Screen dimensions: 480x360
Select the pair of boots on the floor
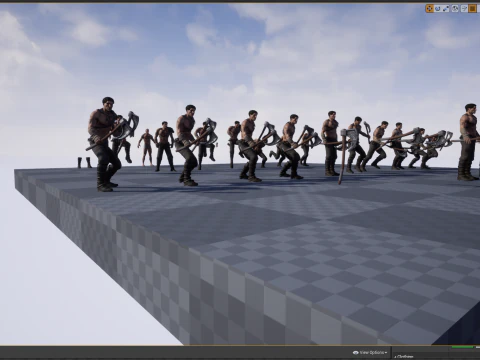pos(85,163)
